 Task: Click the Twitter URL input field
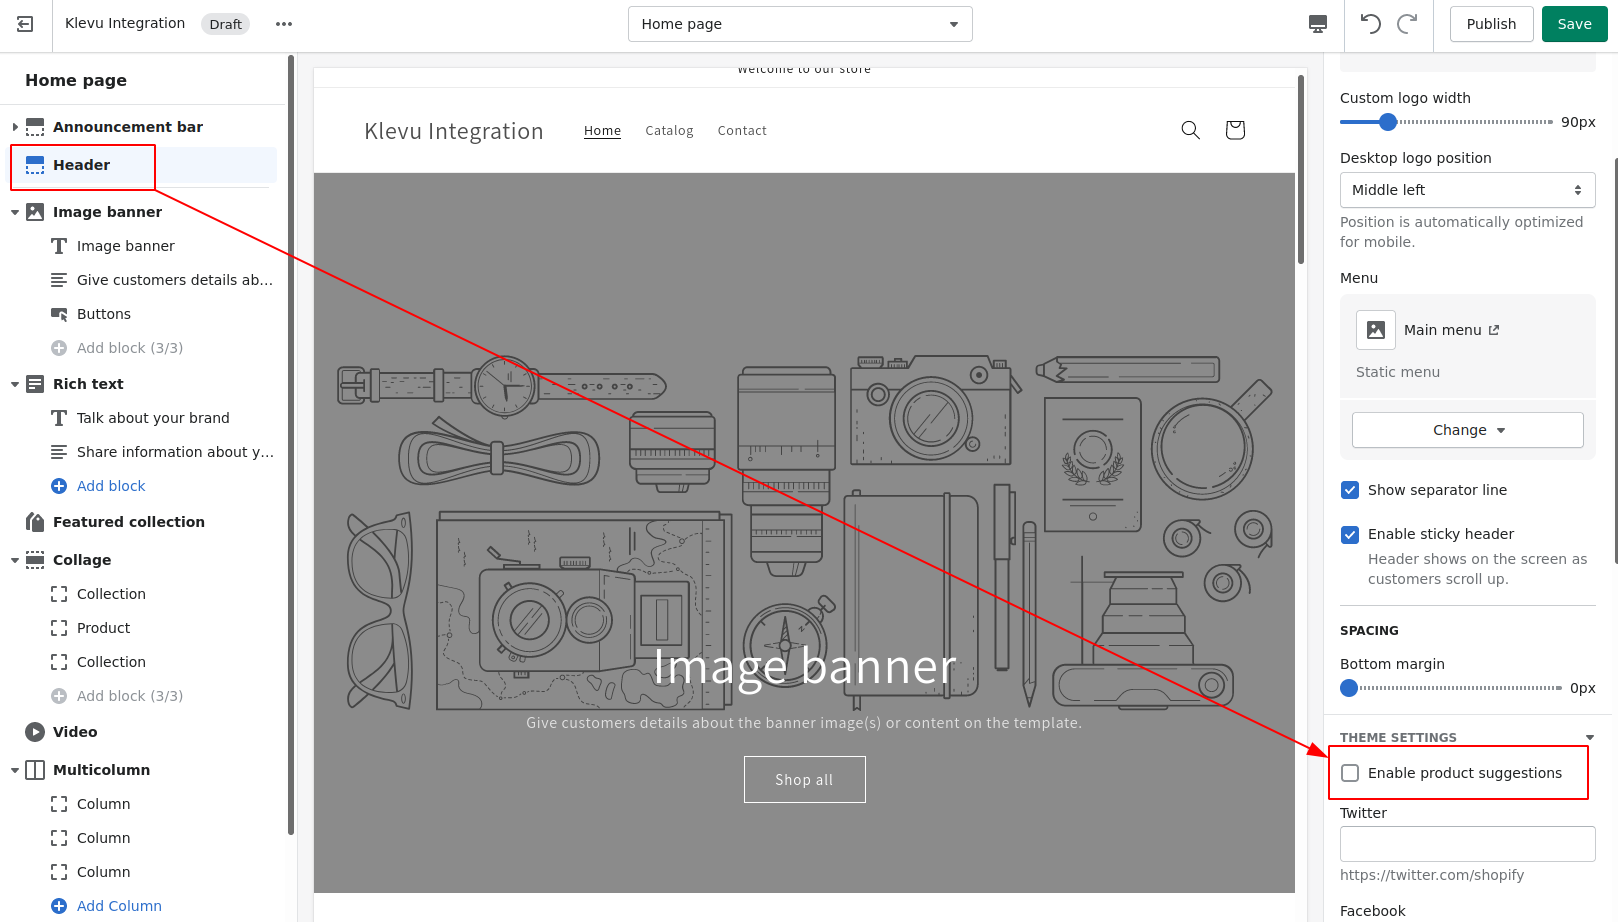[1467, 844]
